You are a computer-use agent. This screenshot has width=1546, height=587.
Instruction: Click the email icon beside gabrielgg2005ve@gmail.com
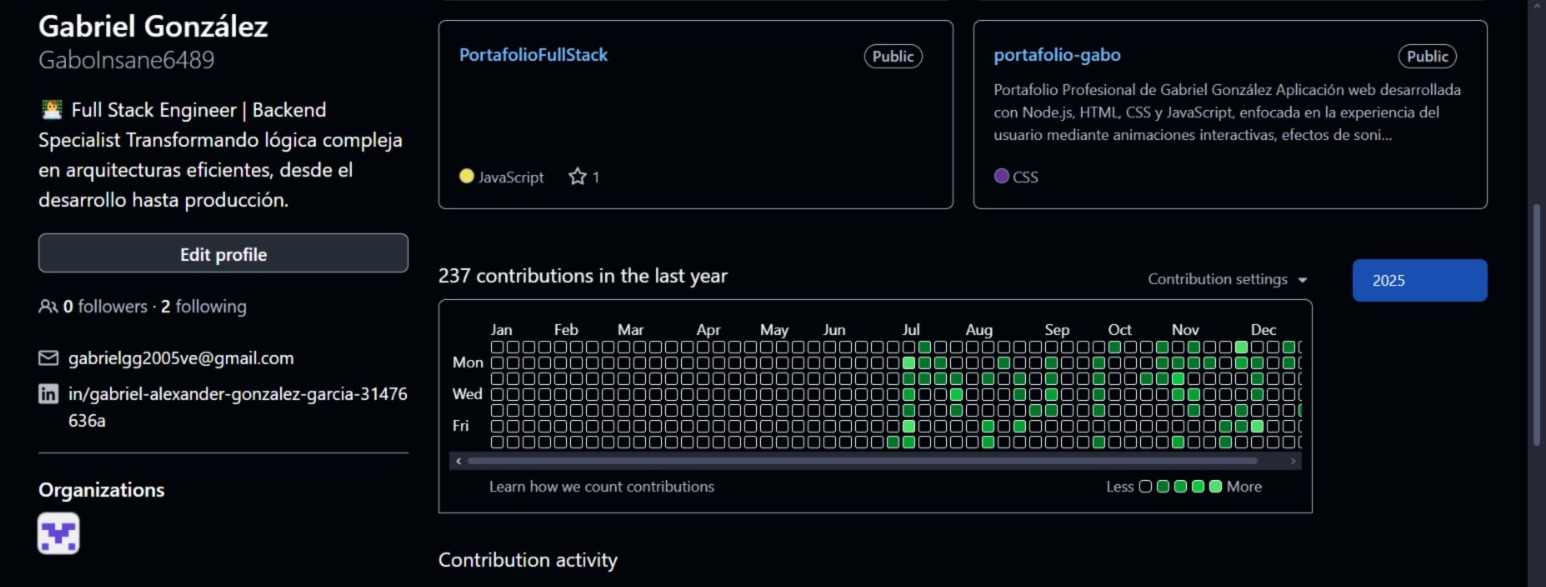[48, 357]
